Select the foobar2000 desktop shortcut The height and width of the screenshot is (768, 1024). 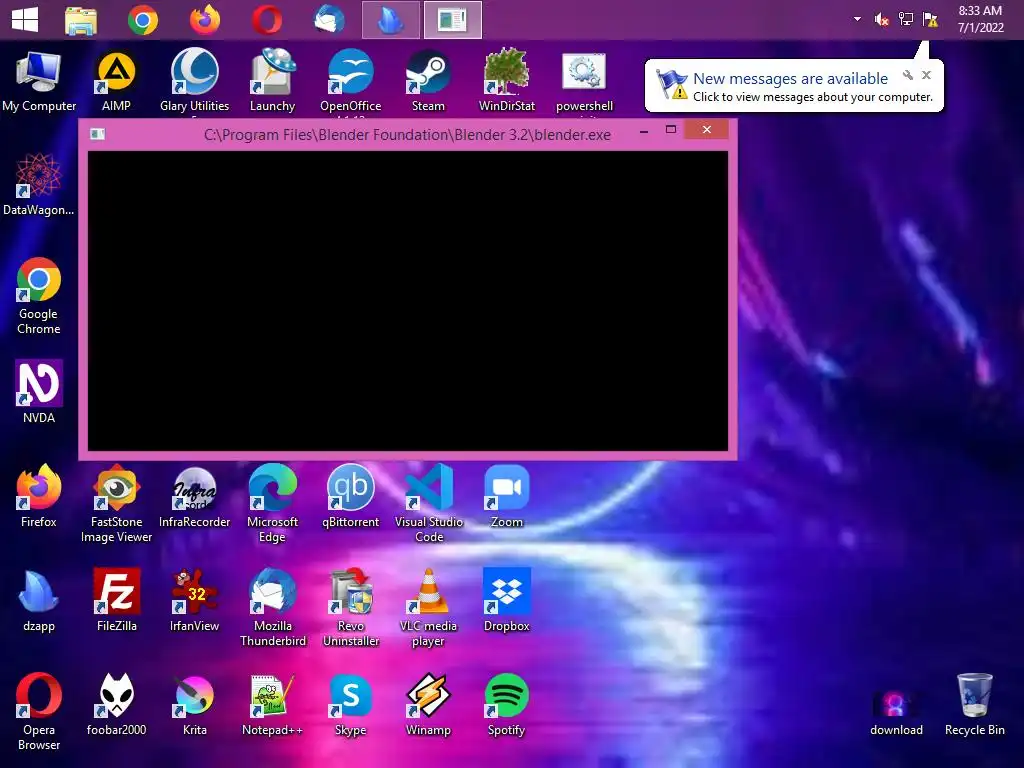click(116, 704)
